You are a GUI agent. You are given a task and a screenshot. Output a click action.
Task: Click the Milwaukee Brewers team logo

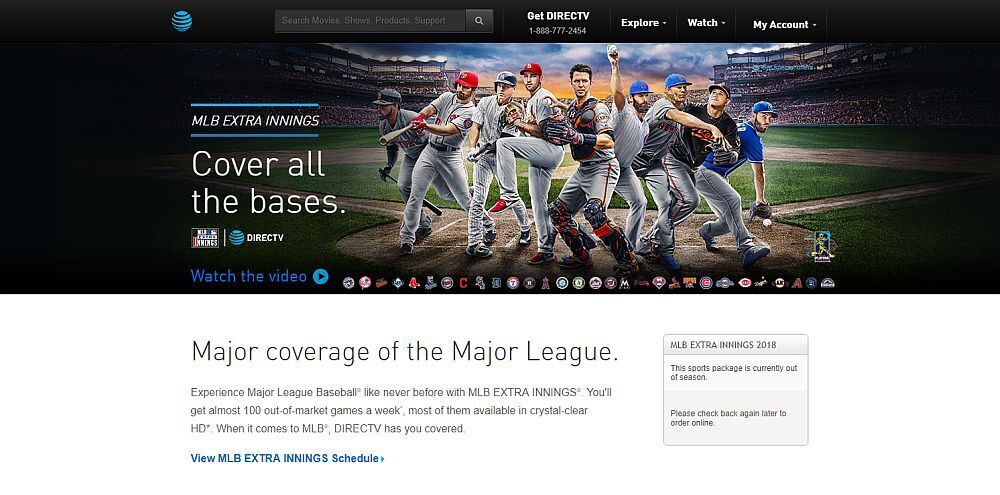tap(725, 283)
